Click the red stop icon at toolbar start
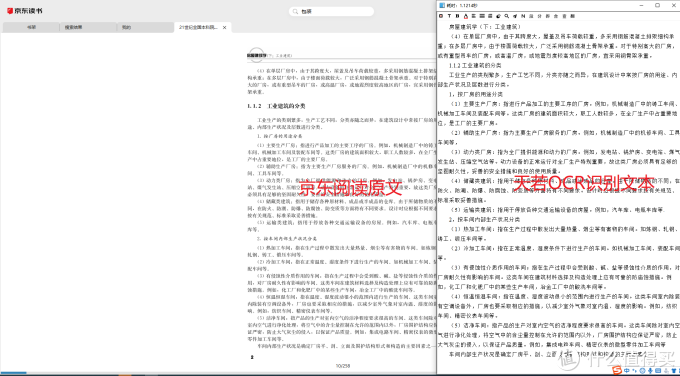680x376 pixels. click(x=441, y=16)
